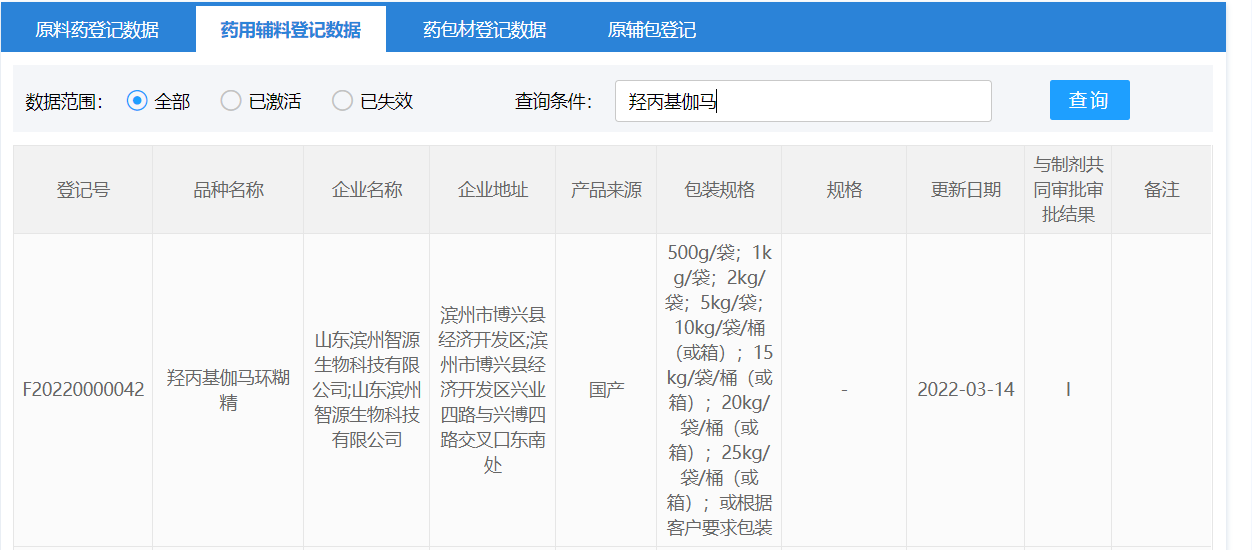Click the 企业名称 column header

367,190
